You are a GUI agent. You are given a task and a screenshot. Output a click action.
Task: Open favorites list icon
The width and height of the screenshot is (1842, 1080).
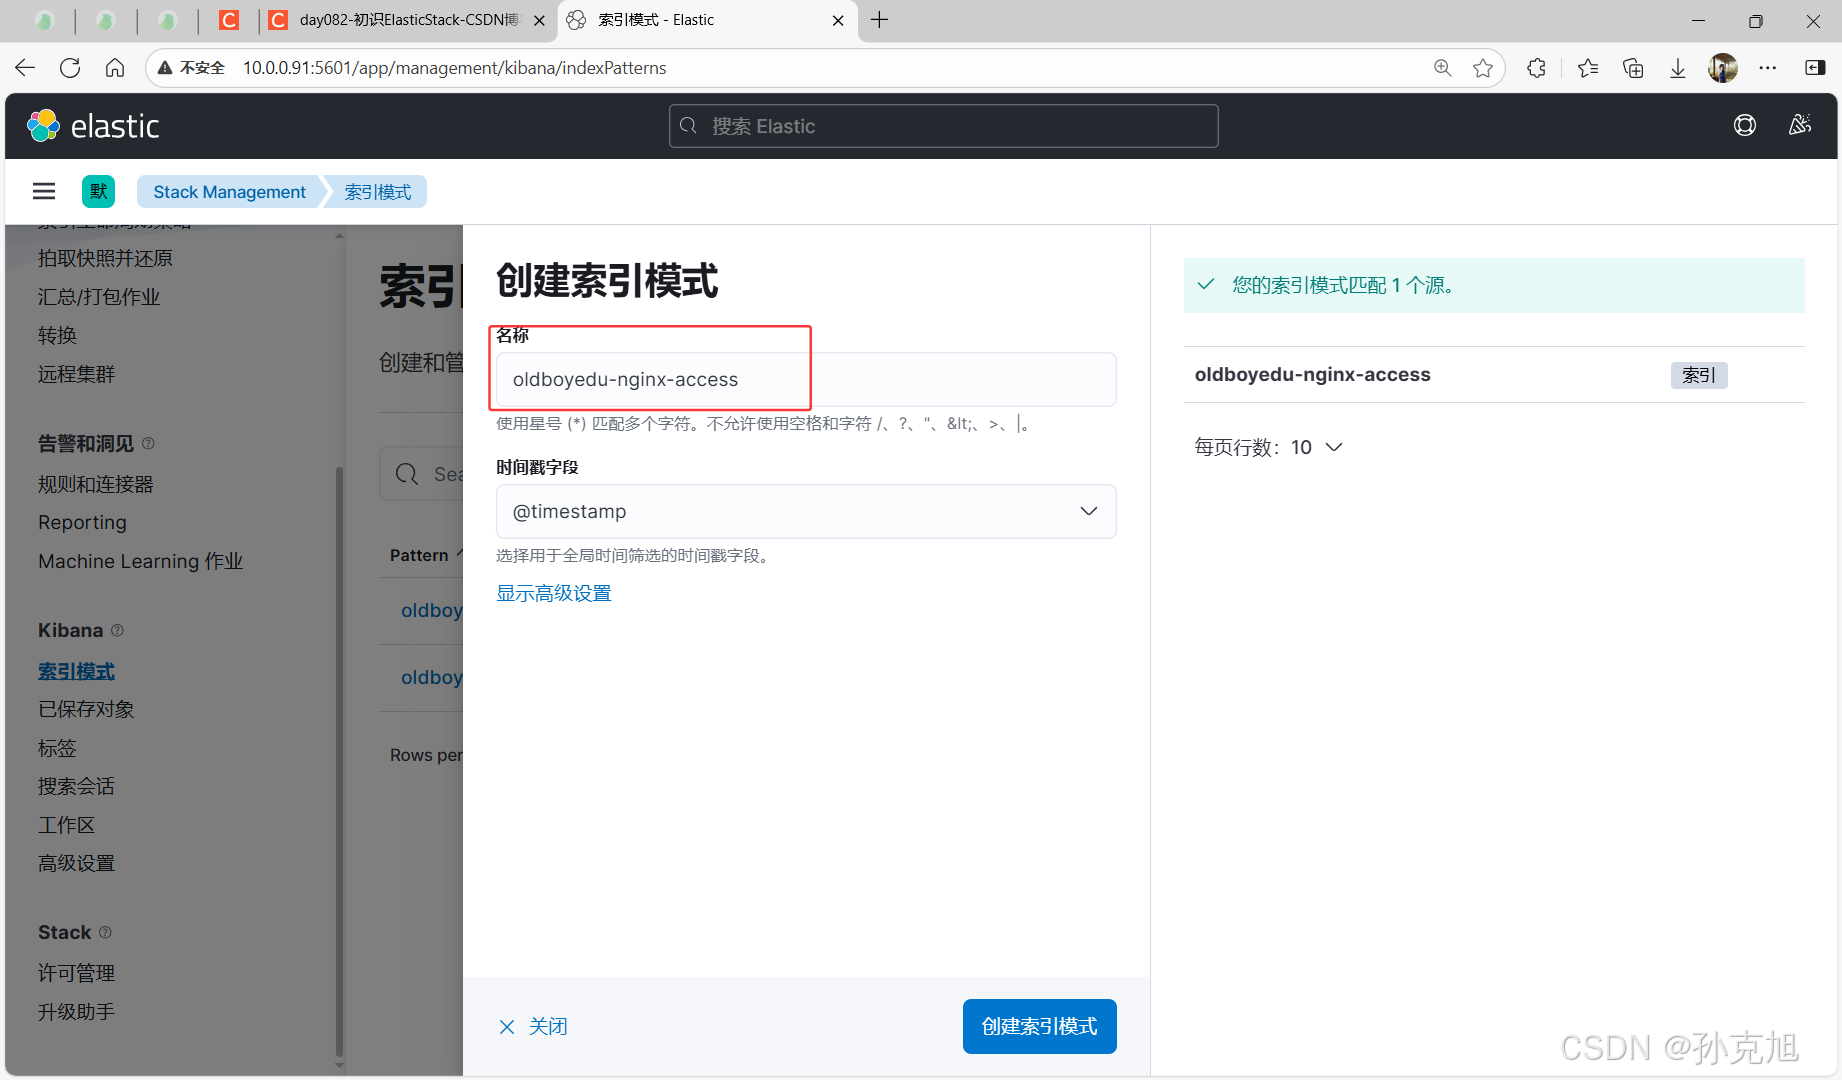click(1588, 68)
